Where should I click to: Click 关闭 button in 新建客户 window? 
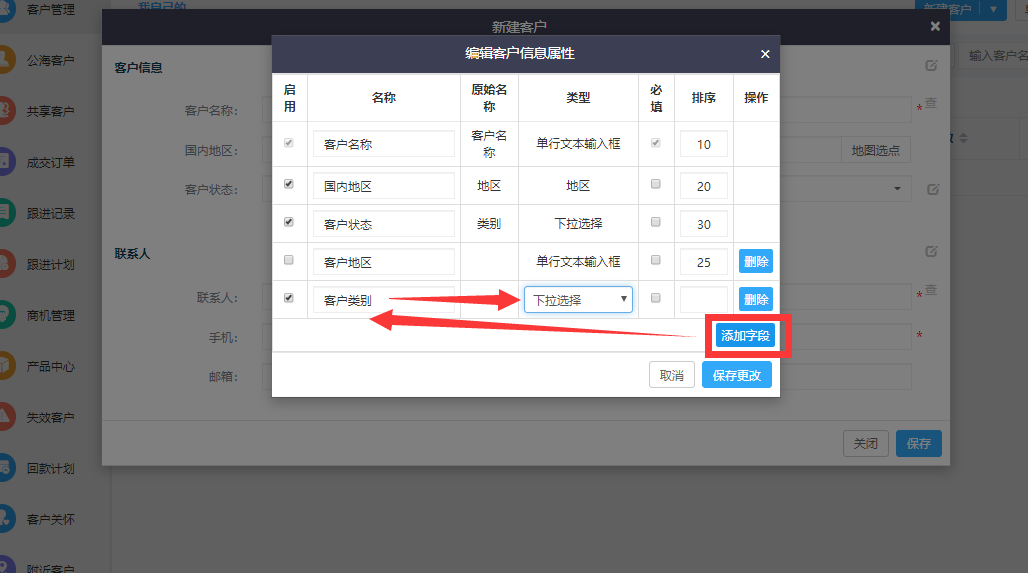865,444
